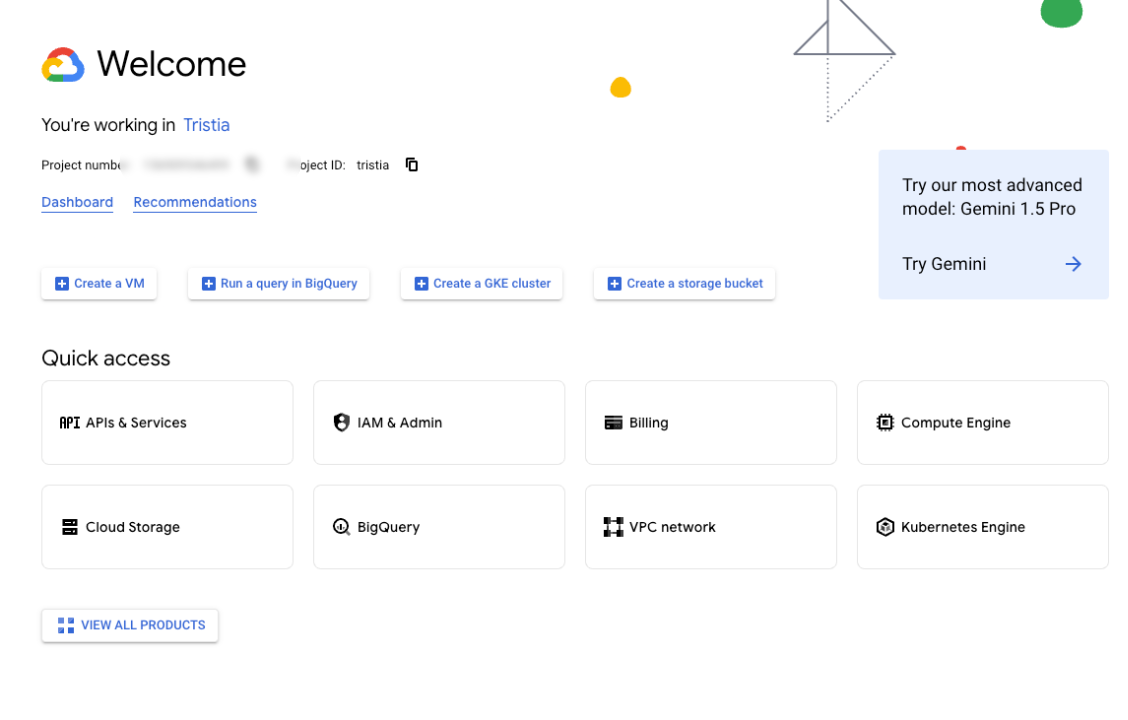Open the IAM & Admin card

(439, 423)
